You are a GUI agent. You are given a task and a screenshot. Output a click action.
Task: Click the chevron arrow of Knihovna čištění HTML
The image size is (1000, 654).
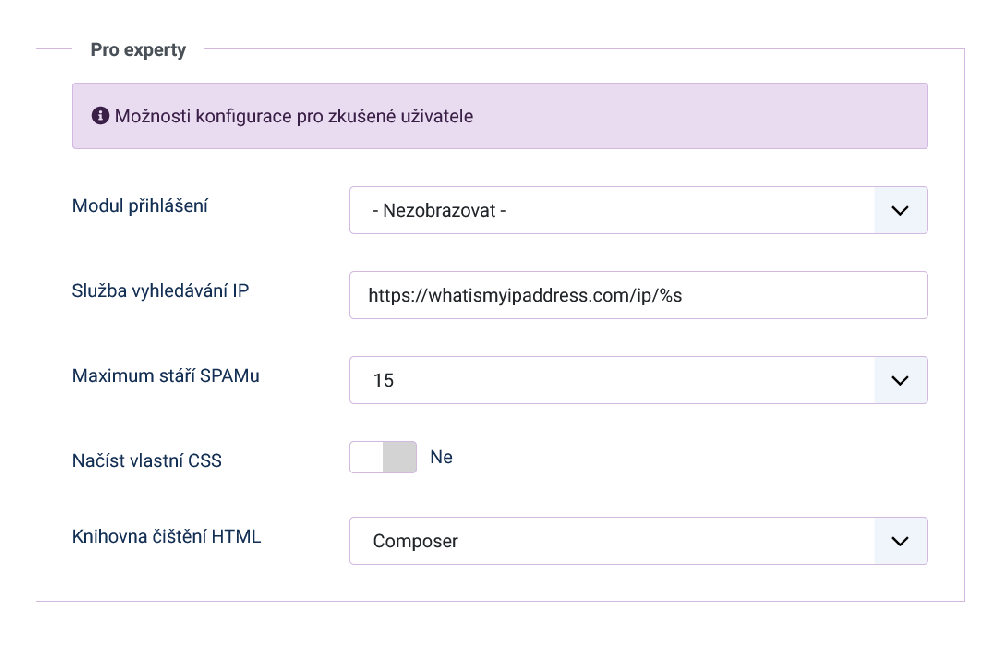[900, 541]
